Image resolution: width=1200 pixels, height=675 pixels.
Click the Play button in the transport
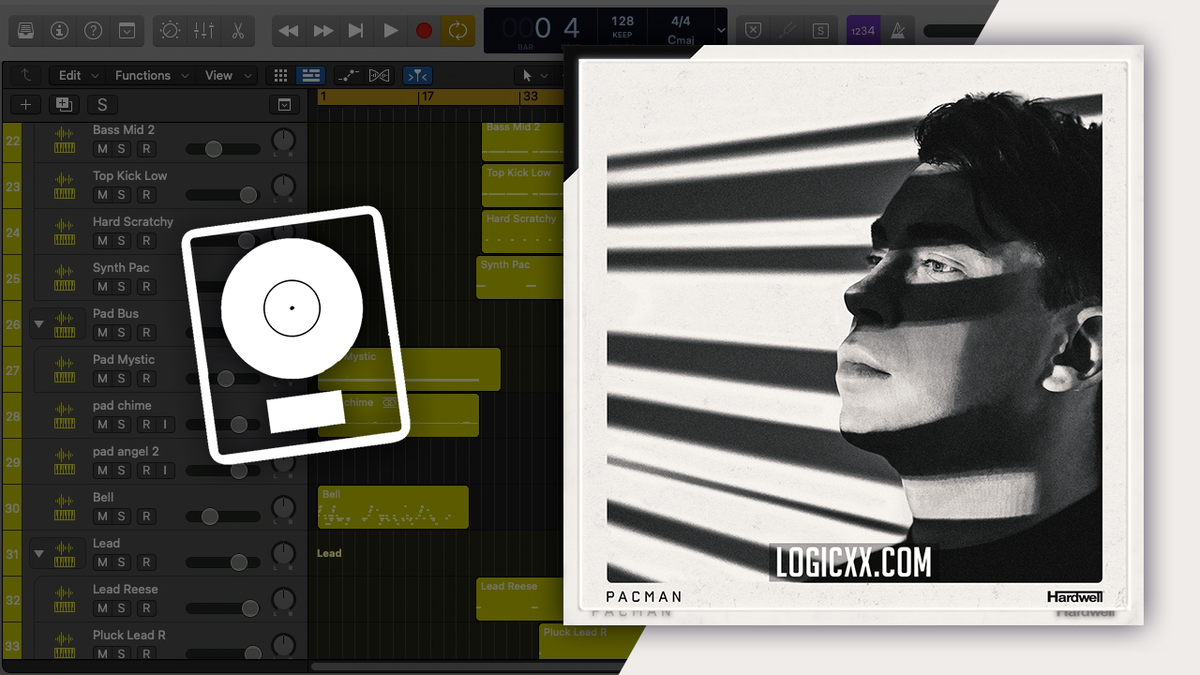tap(391, 30)
